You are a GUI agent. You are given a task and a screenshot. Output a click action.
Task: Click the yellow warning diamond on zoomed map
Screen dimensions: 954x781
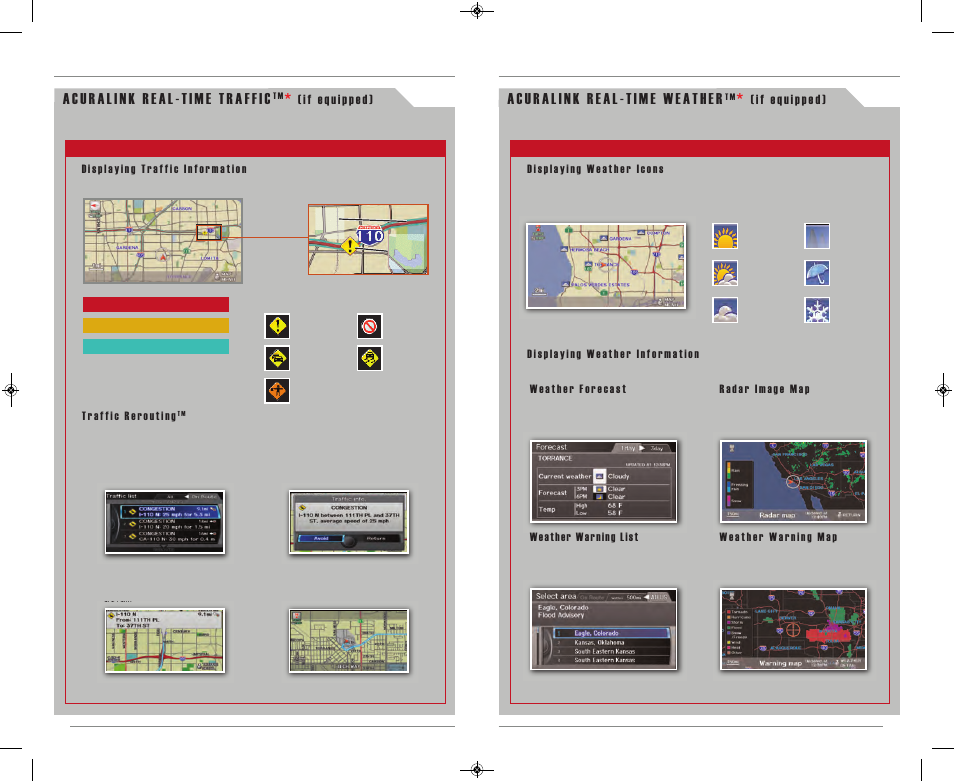click(349, 247)
